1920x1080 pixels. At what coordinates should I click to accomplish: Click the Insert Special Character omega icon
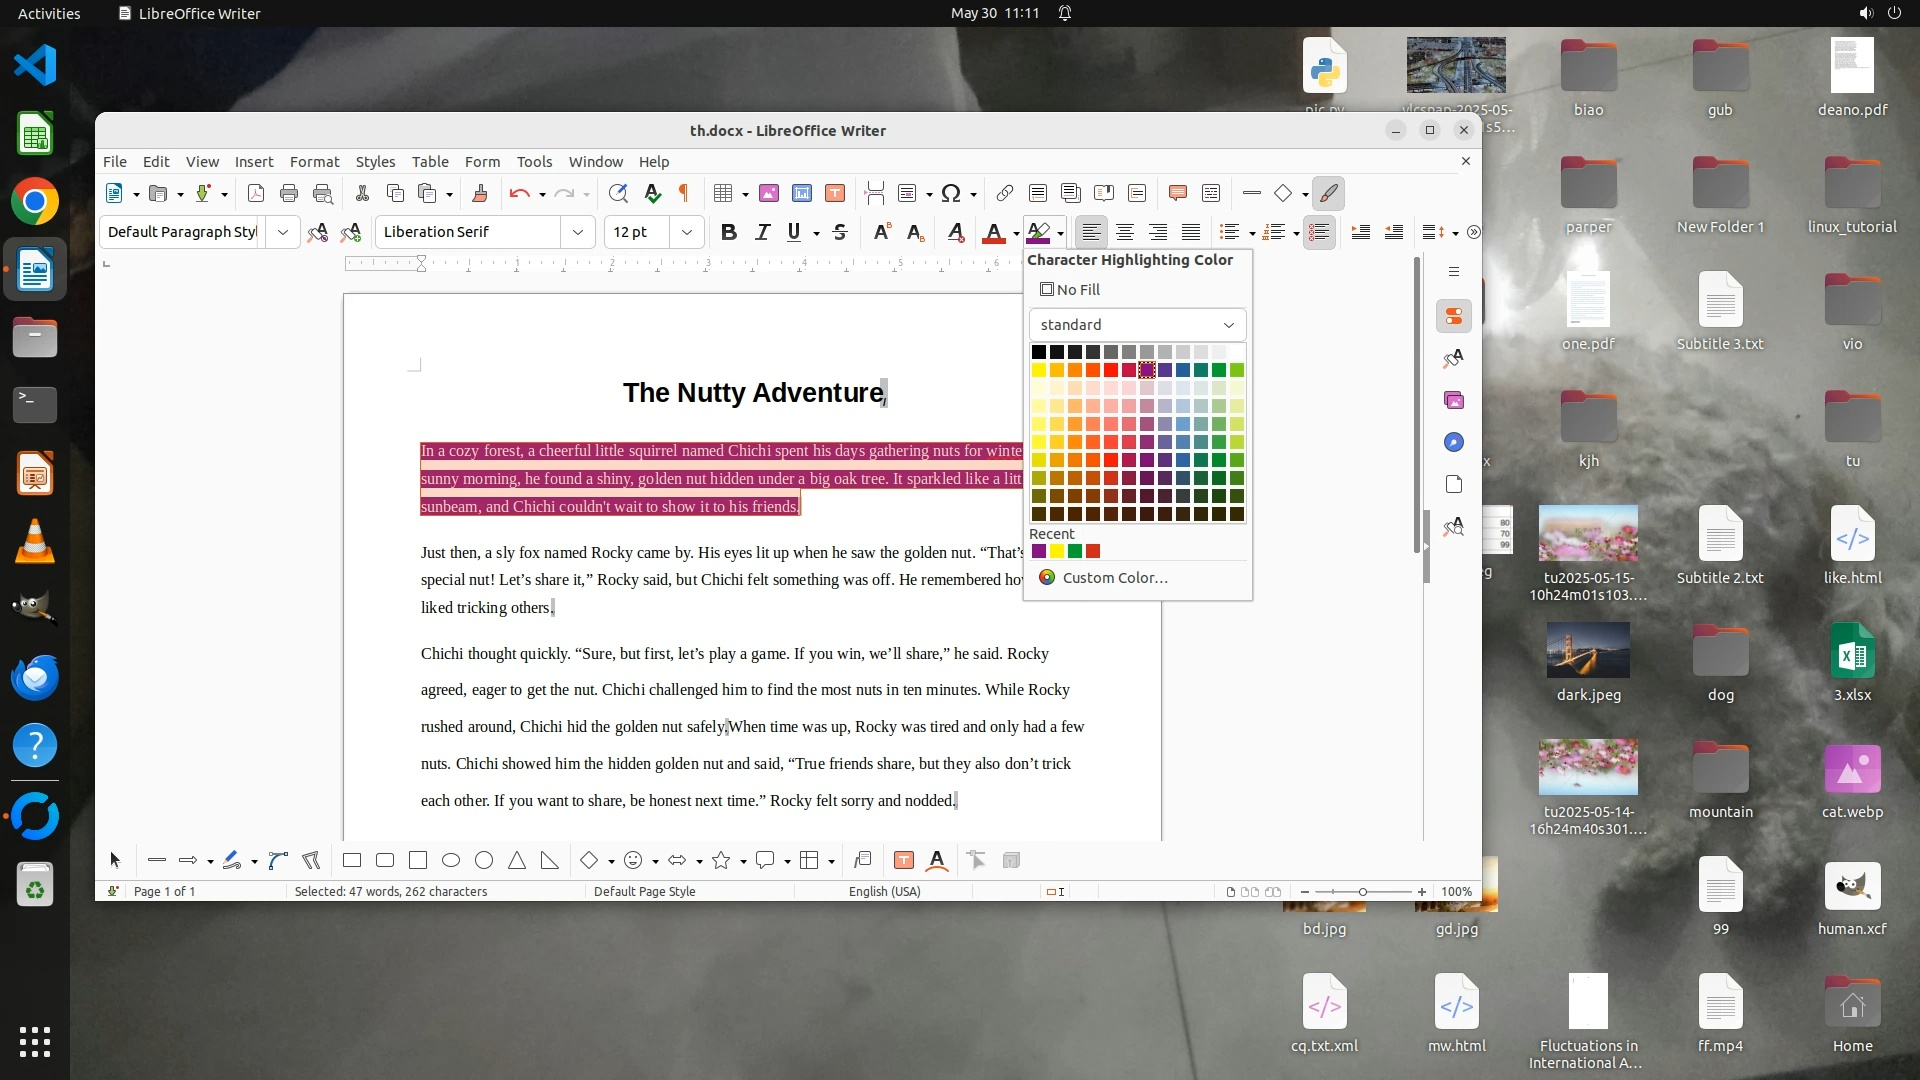click(x=951, y=193)
